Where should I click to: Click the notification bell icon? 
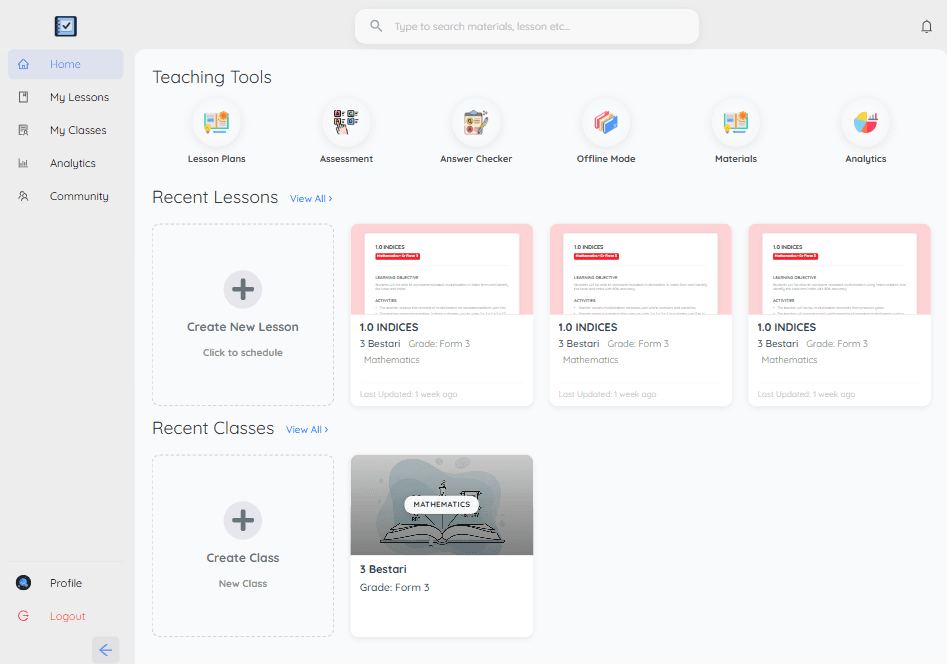point(926,27)
